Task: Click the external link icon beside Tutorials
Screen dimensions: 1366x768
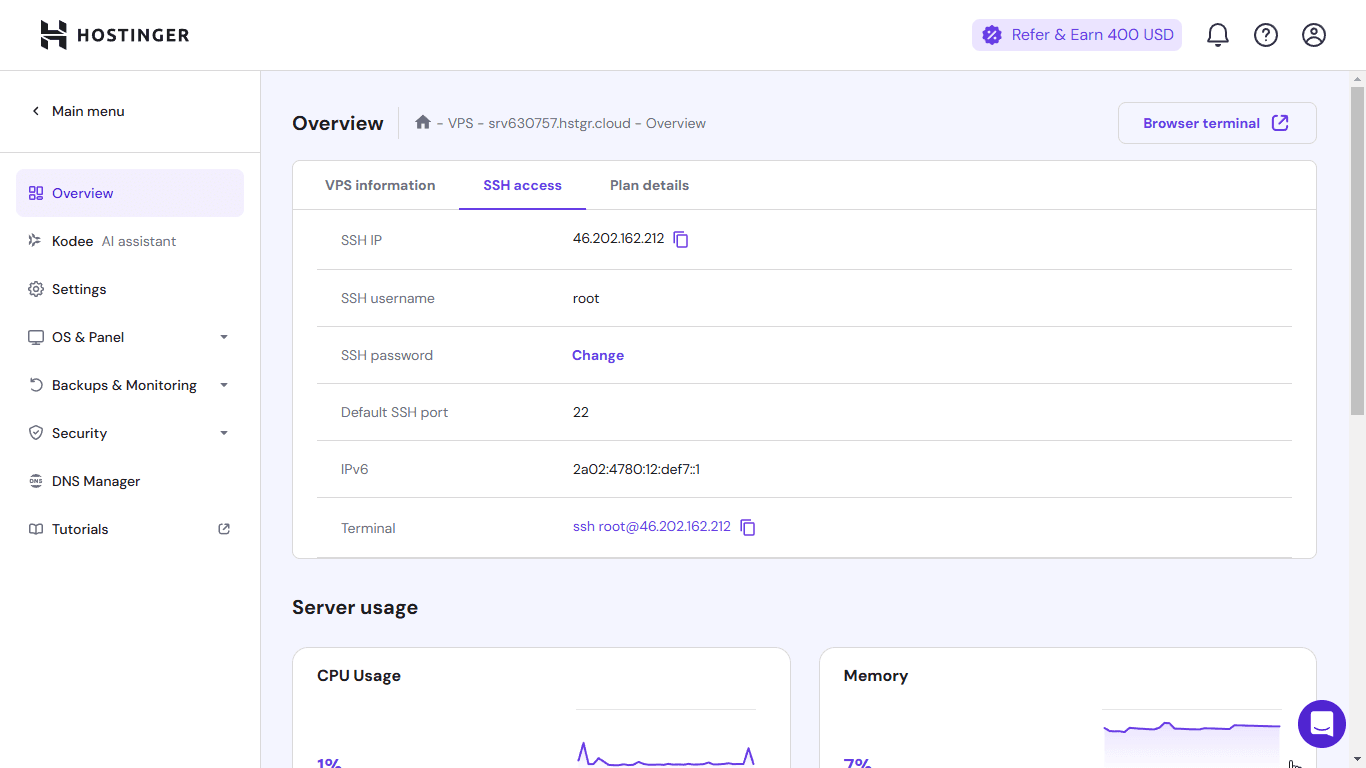Action: [x=224, y=529]
